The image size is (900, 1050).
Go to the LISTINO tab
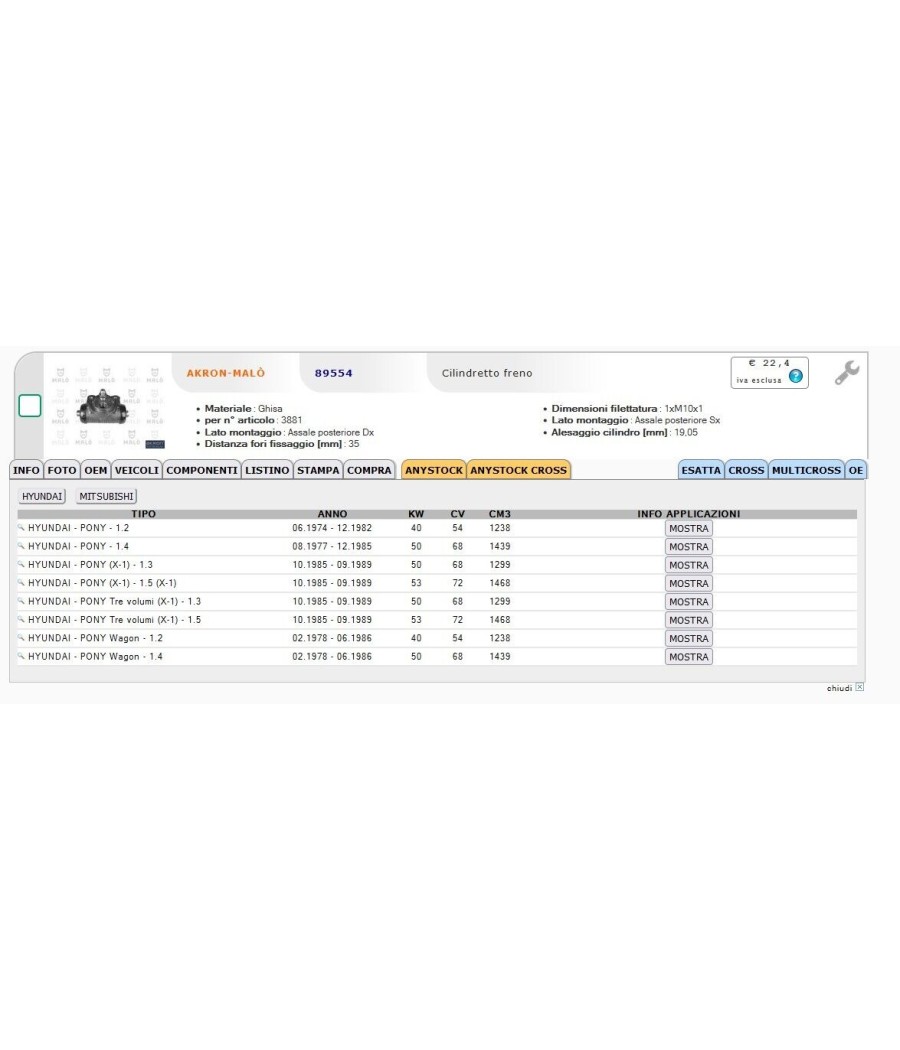click(x=267, y=470)
